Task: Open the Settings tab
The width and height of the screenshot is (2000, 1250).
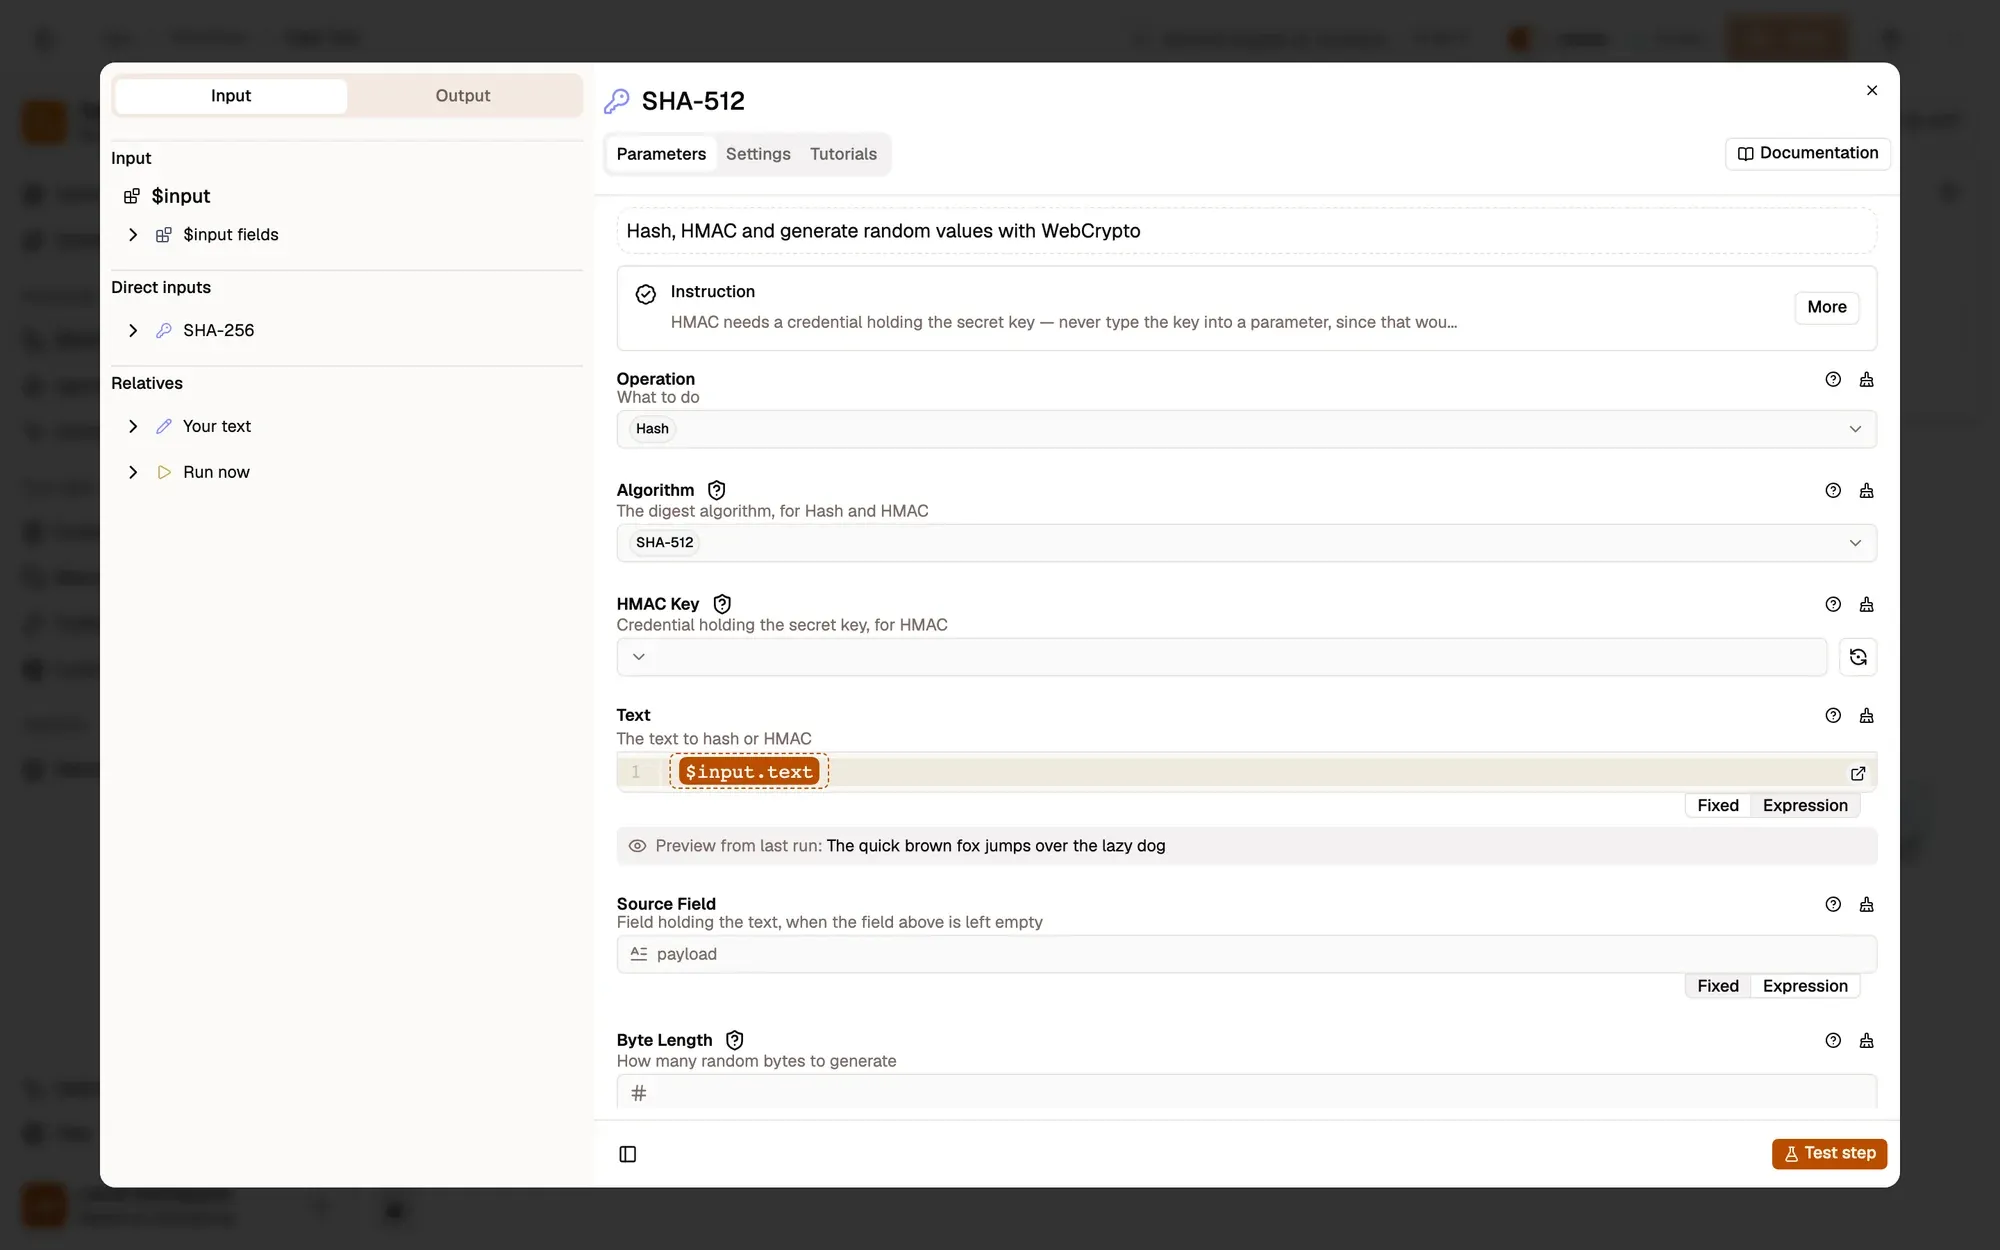Action: tap(758, 154)
